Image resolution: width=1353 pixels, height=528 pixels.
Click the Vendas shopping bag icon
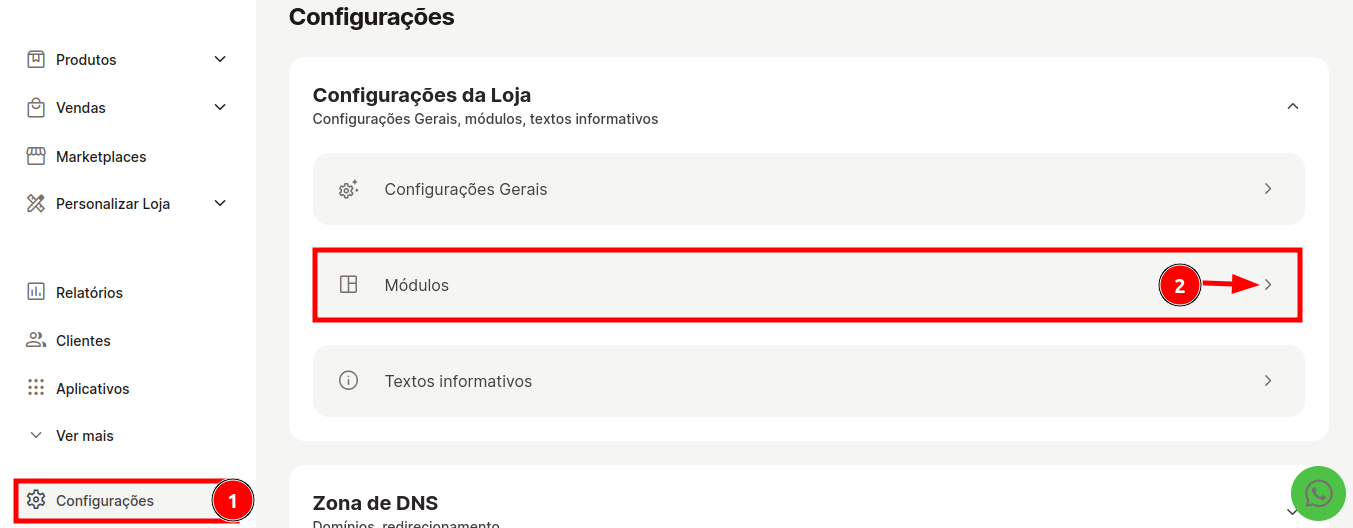(x=36, y=107)
